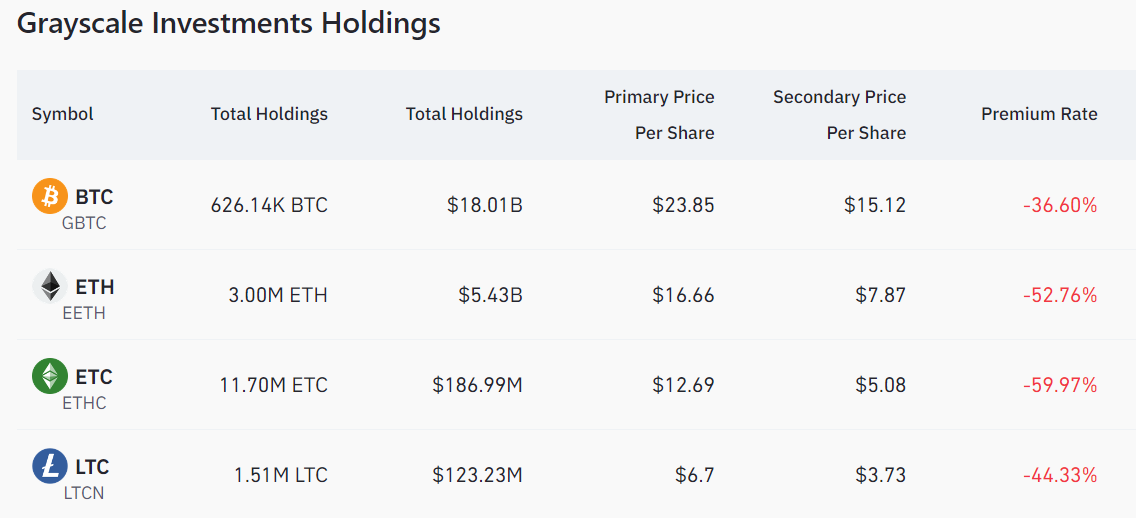Viewport: 1136px width, 518px height.
Task: Click the 1.51M LTC holdings cell
Action: pos(280,475)
